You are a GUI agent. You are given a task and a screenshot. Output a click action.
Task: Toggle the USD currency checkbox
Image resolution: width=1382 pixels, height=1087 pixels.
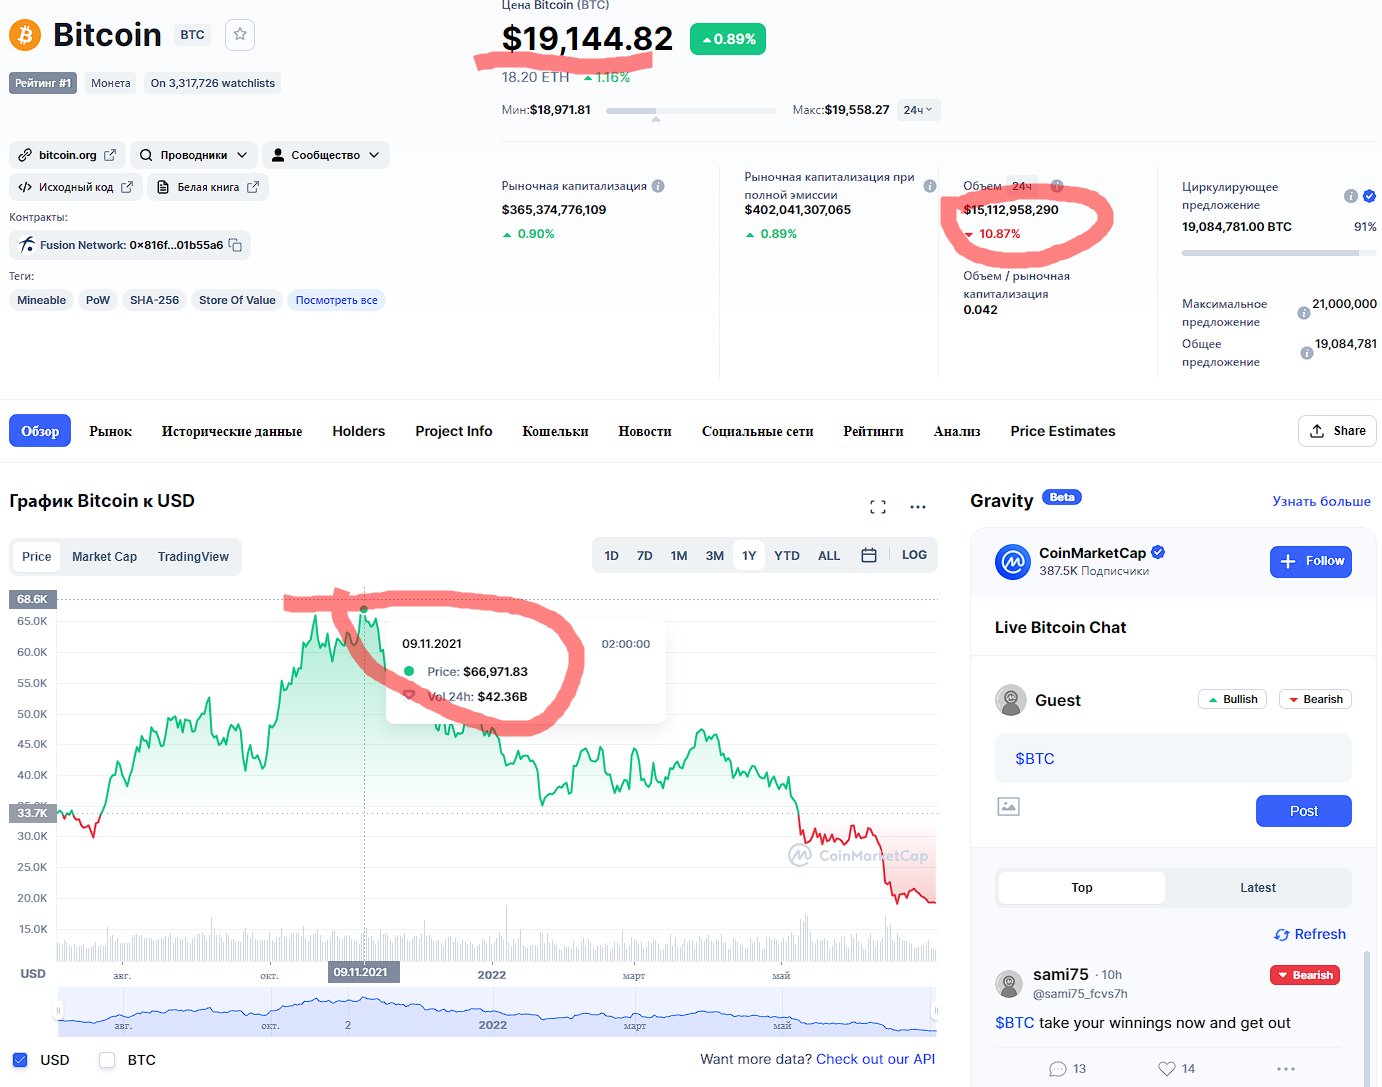pyautogui.click(x=20, y=1060)
